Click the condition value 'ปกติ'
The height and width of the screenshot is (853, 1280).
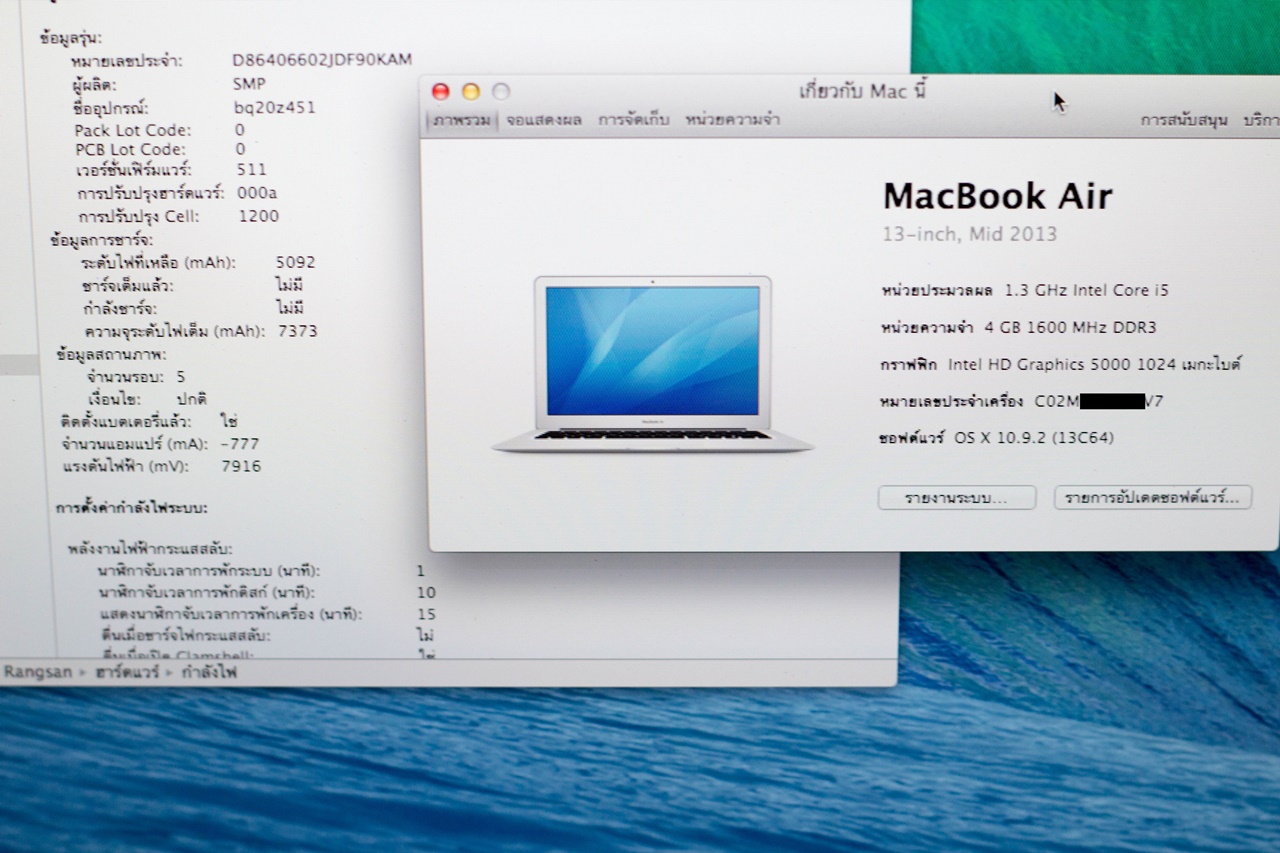click(x=191, y=399)
